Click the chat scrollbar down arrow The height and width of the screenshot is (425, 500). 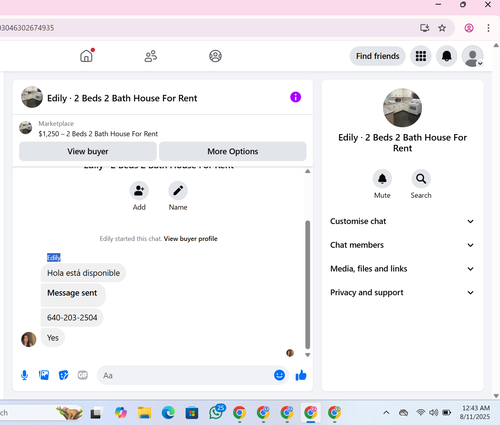[x=308, y=355]
